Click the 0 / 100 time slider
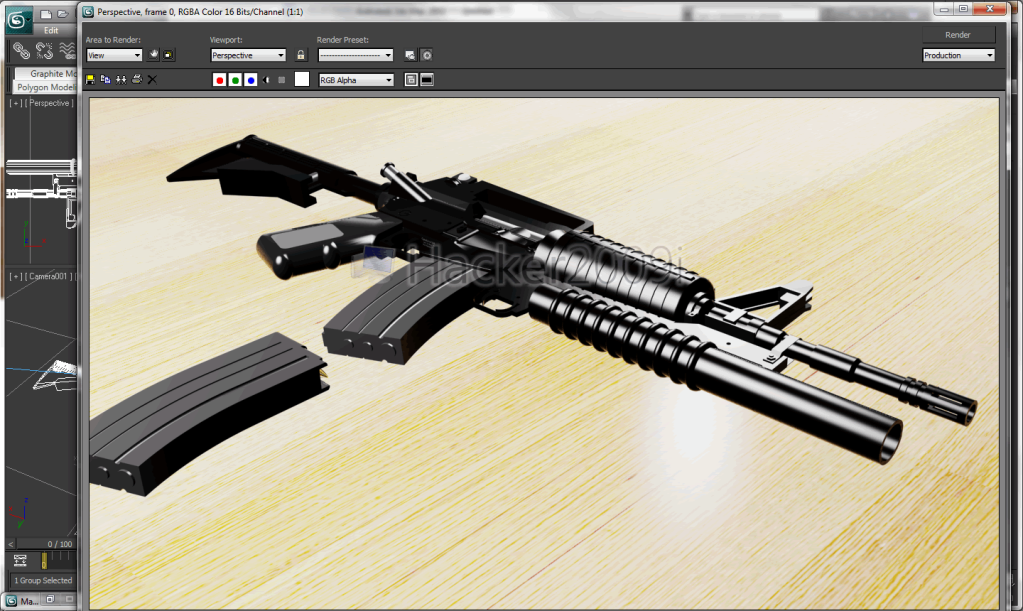Screen dimensions: 1023x611 (59, 544)
